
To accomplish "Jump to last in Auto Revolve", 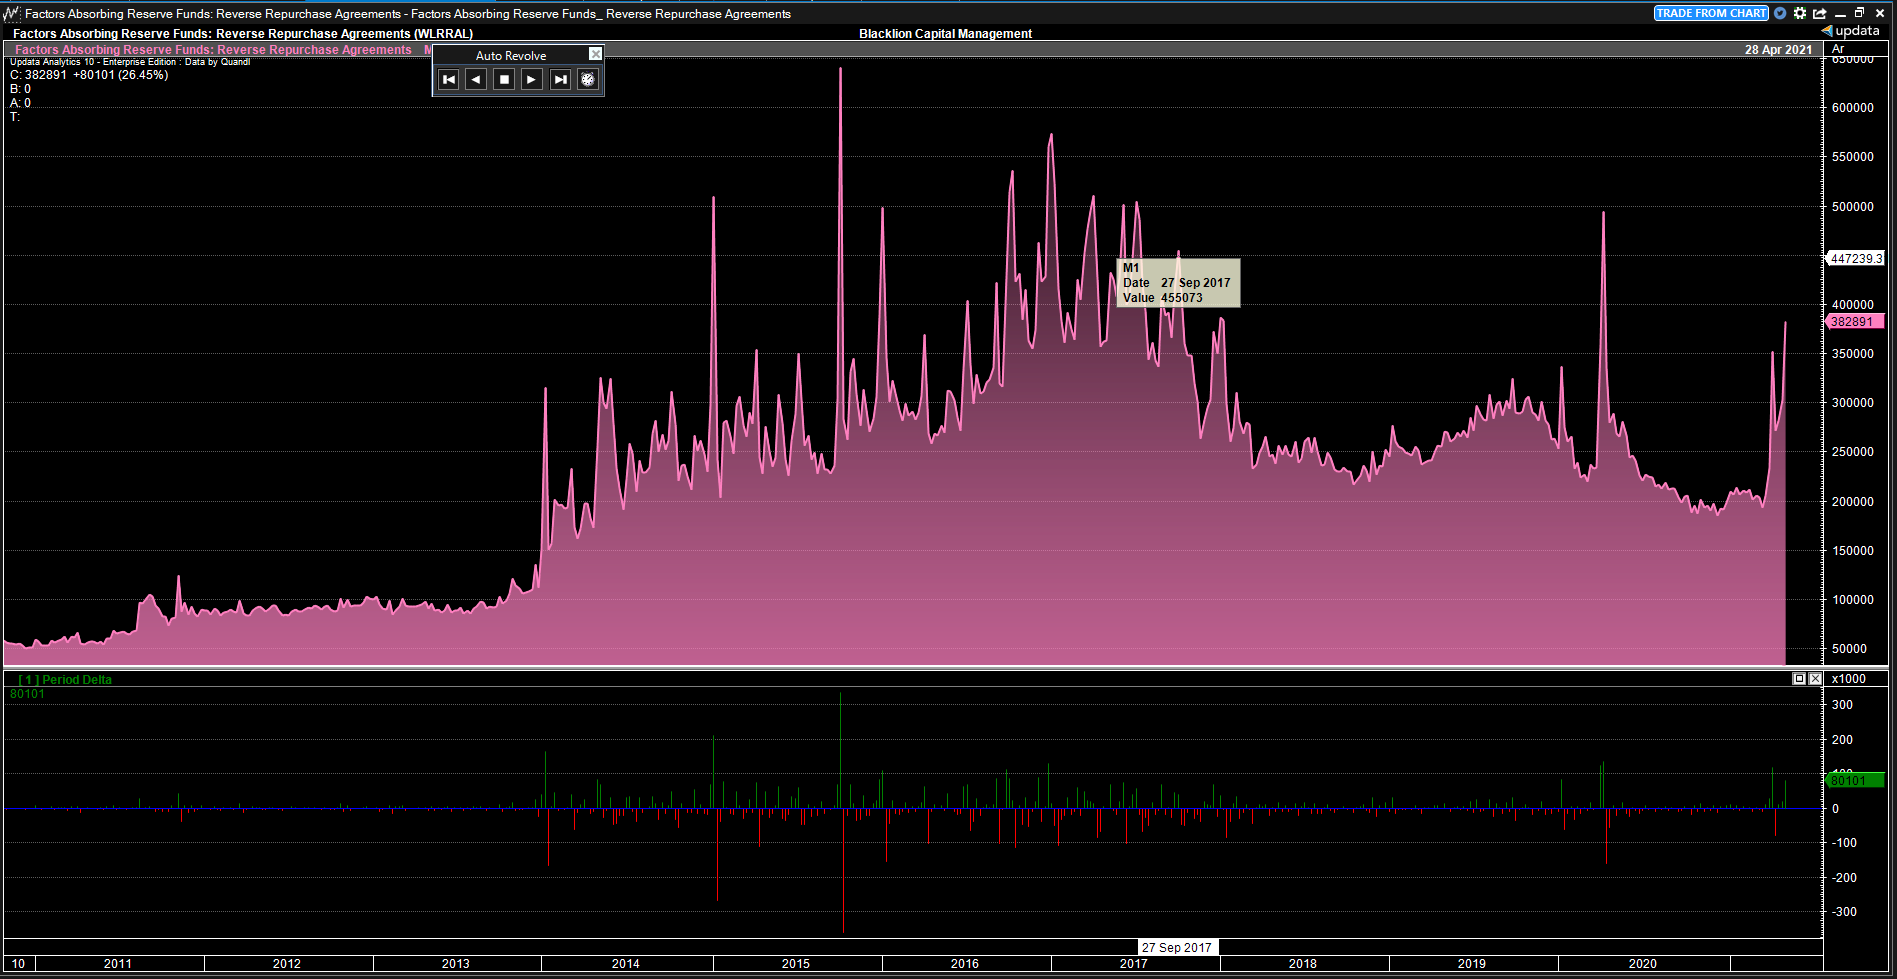I will tap(560, 80).
